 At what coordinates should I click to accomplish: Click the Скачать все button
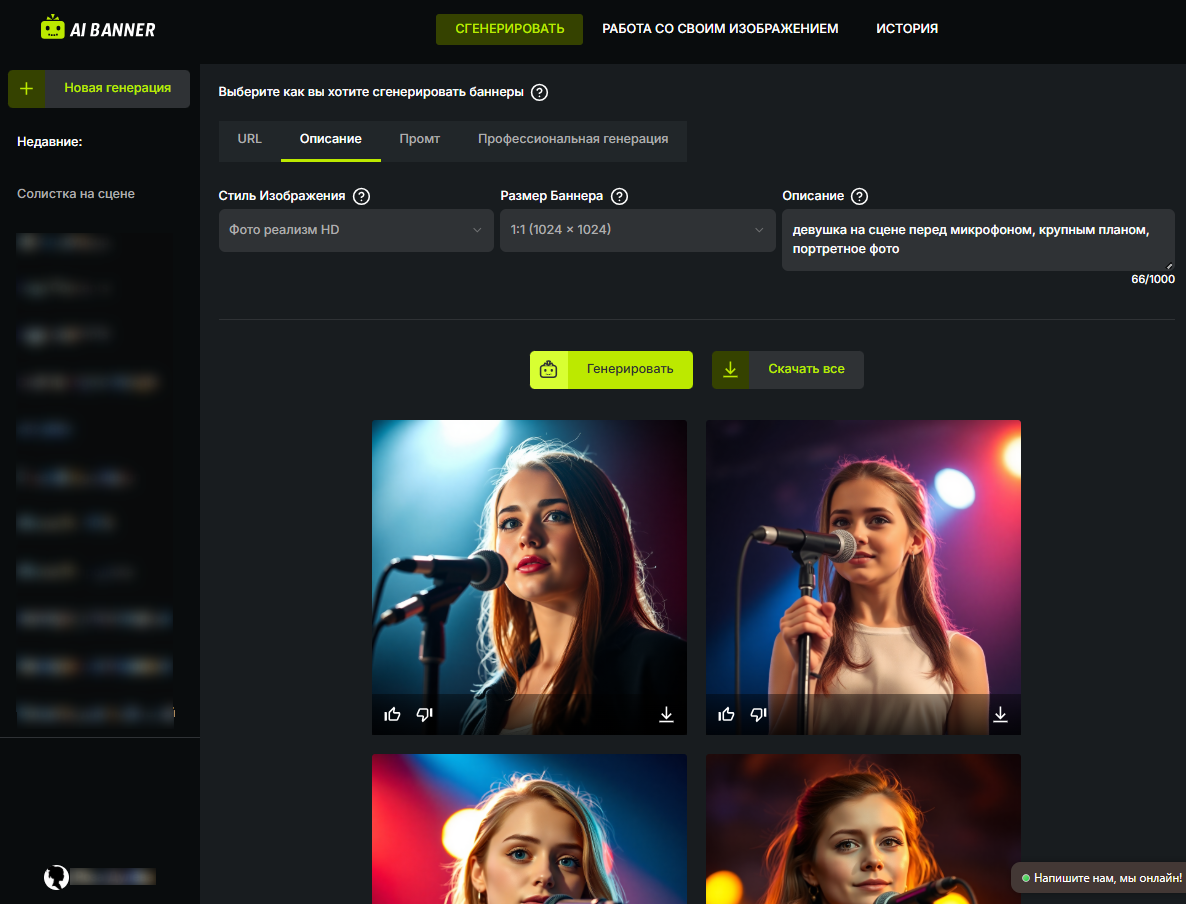(x=787, y=369)
